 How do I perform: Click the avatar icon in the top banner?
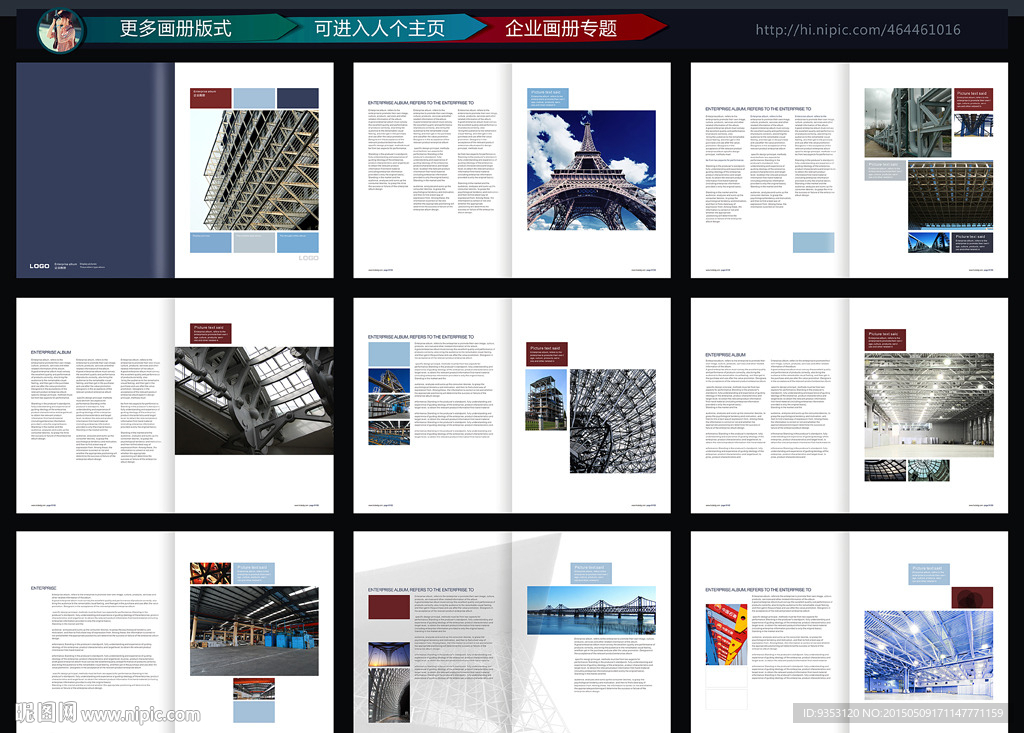click(61, 29)
